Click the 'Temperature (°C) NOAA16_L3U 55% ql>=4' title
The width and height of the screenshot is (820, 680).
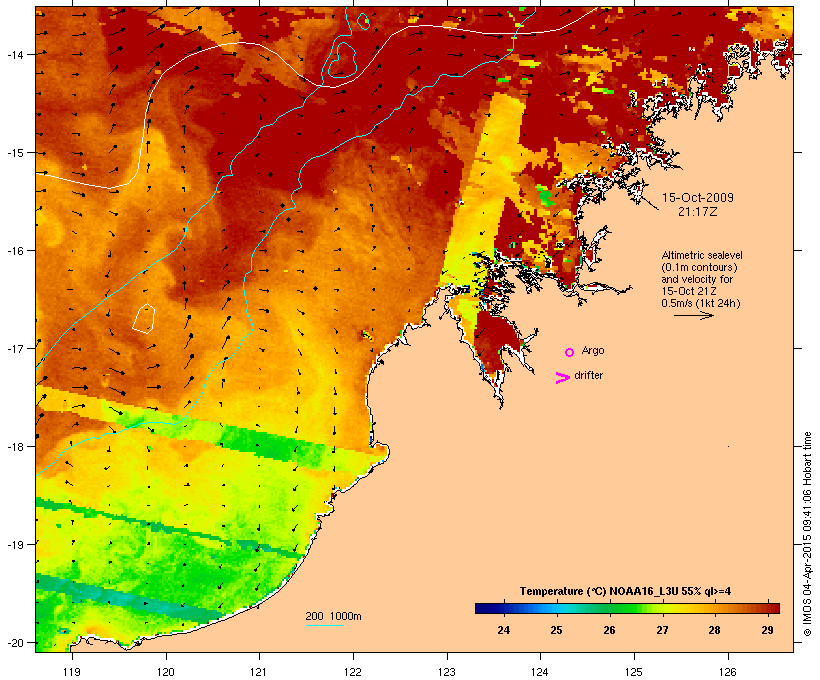(x=625, y=591)
